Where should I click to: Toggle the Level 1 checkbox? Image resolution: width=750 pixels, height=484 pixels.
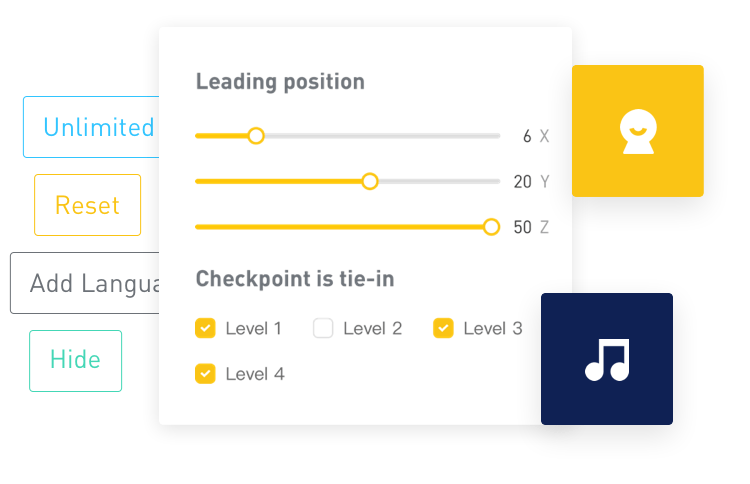pyautogui.click(x=205, y=328)
